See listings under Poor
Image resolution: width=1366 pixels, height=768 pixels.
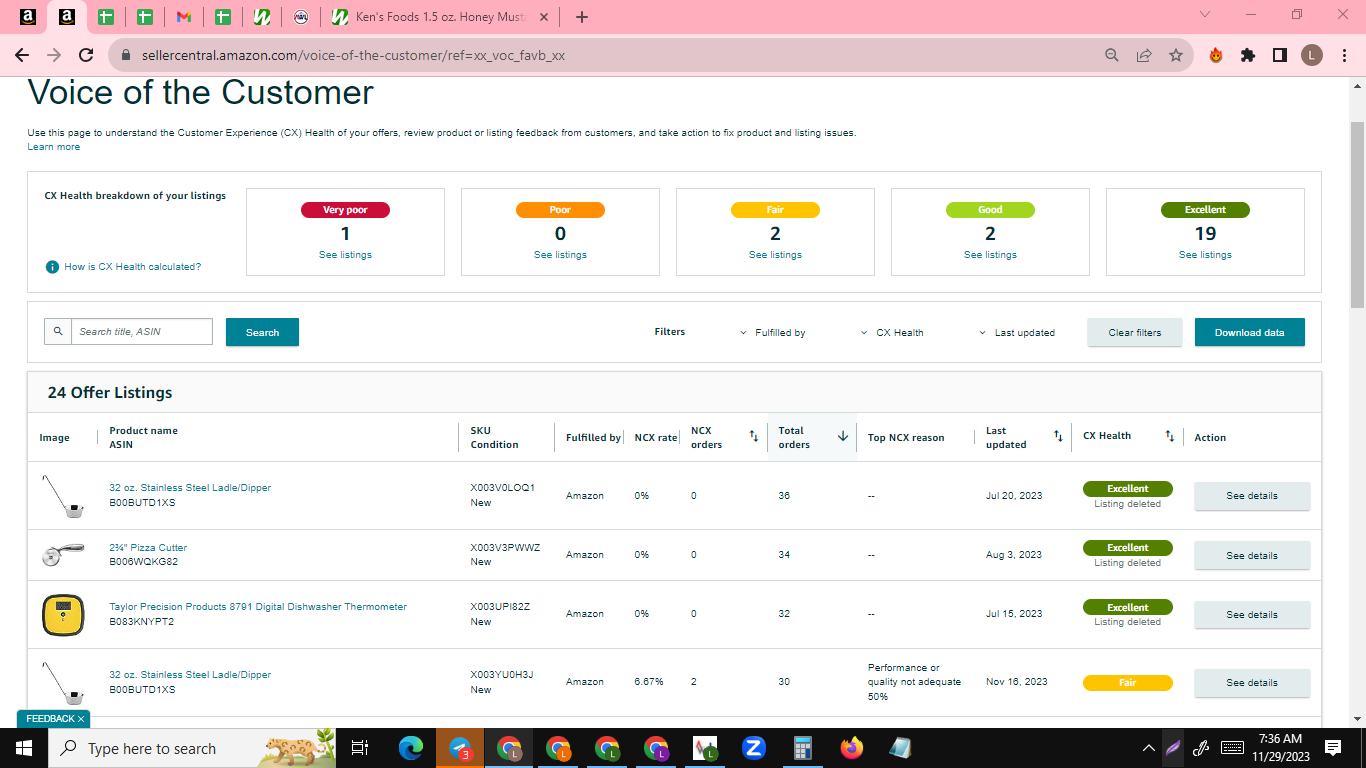pyautogui.click(x=560, y=255)
